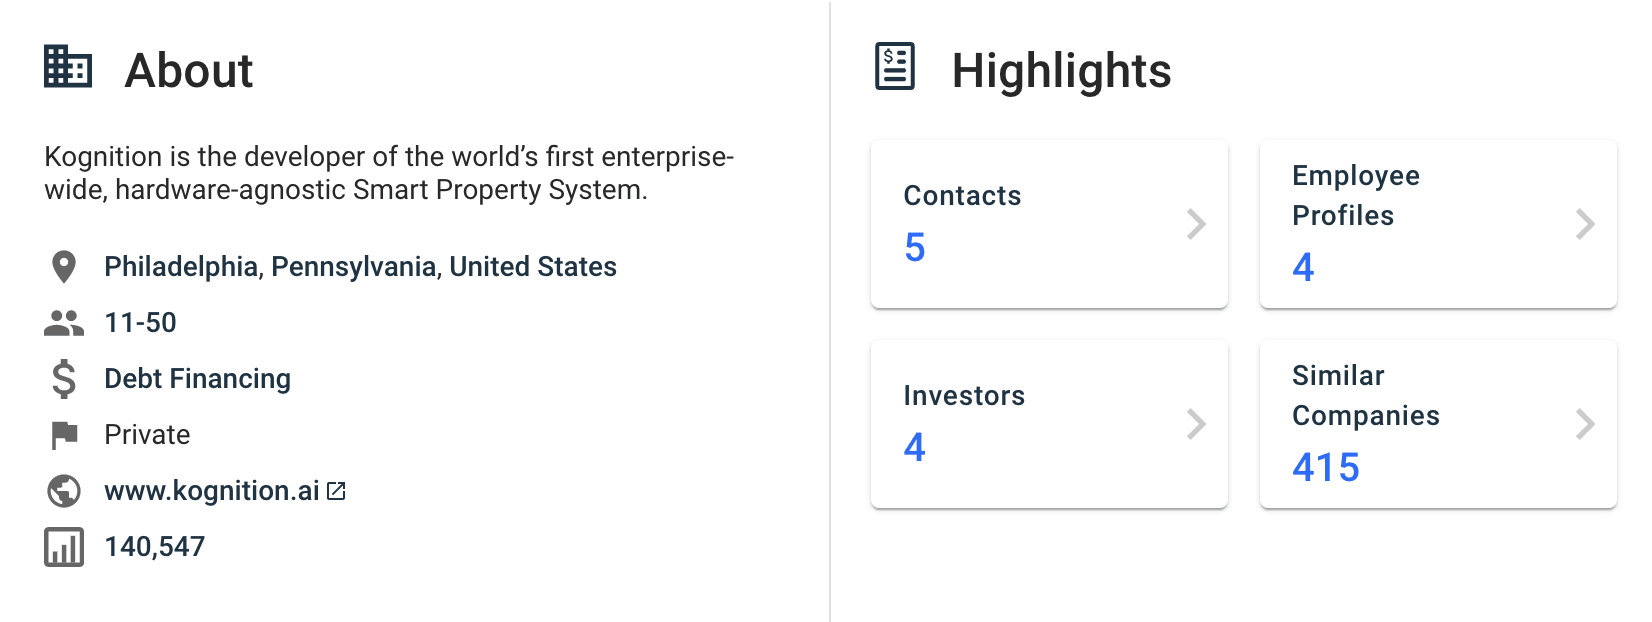Click the Philadelphia, Pennsylvania location text
1652x622 pixels.
(x=360, y=266)
